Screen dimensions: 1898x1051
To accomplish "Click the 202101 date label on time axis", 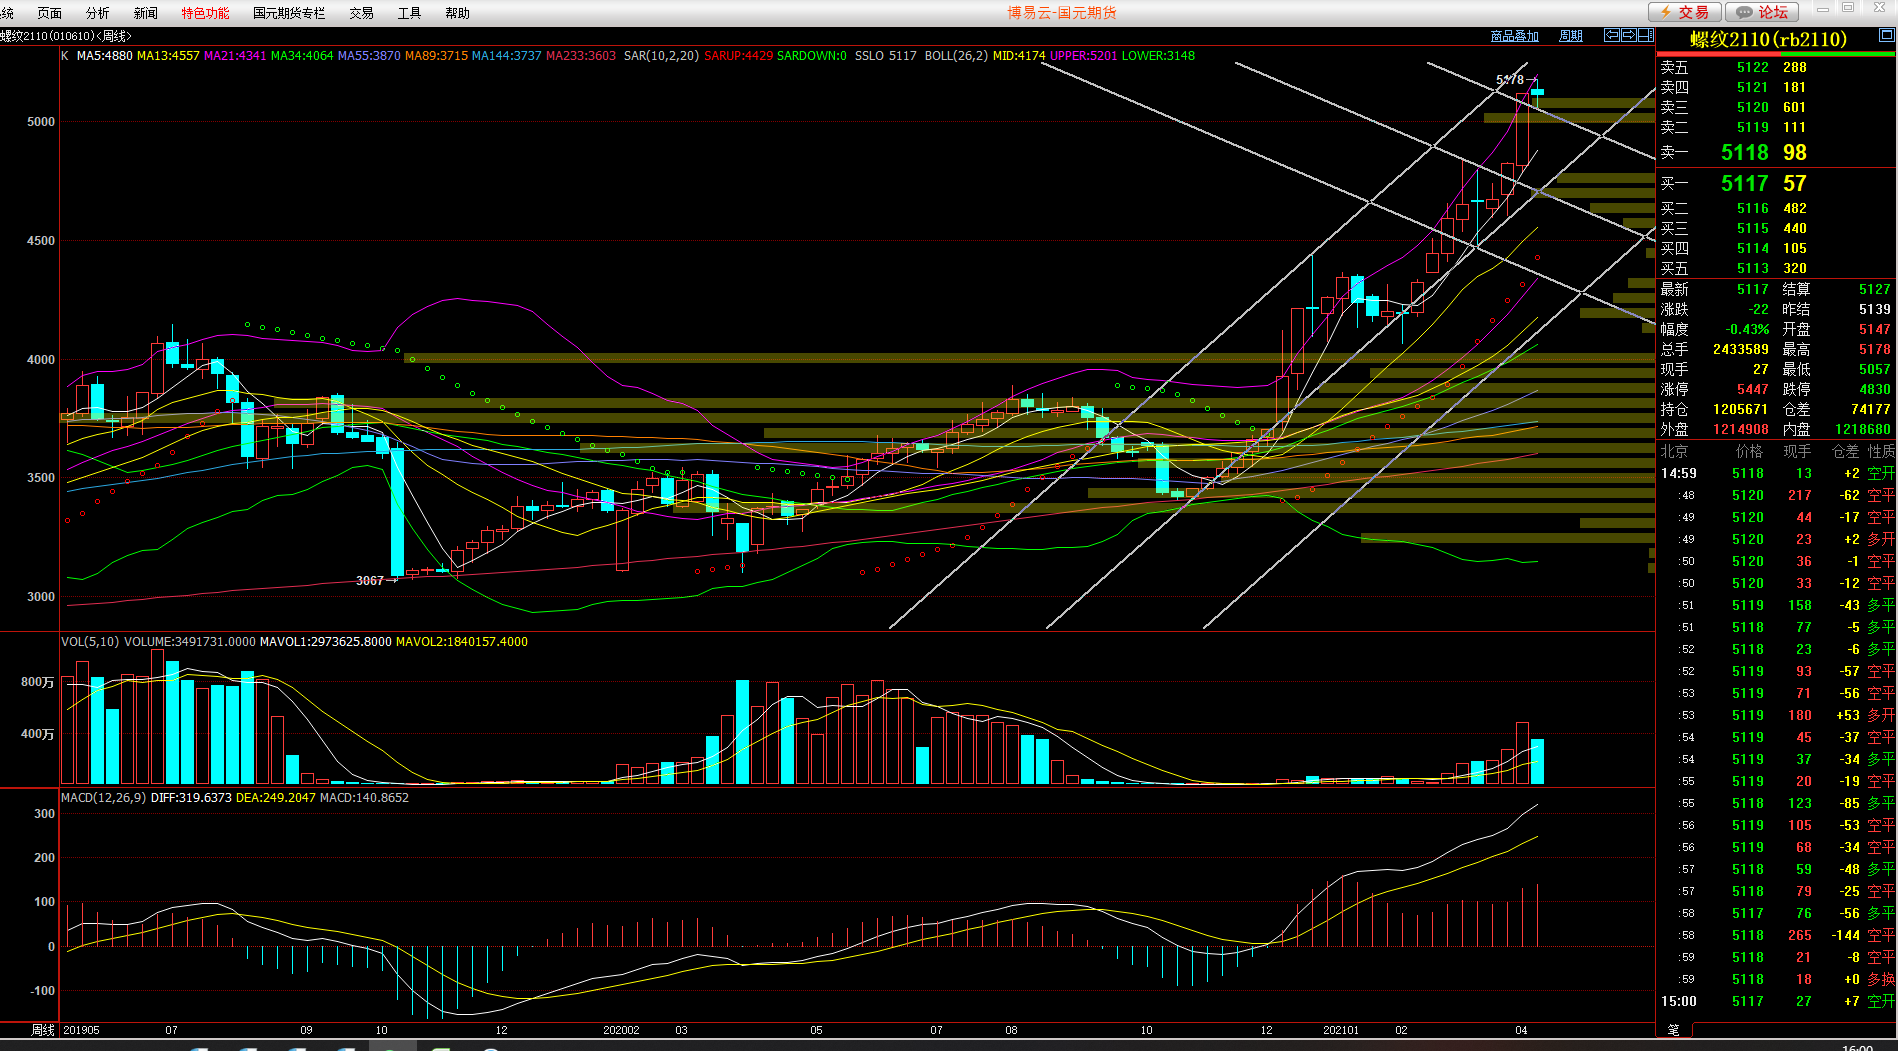I will (x=1340, y=1030).
